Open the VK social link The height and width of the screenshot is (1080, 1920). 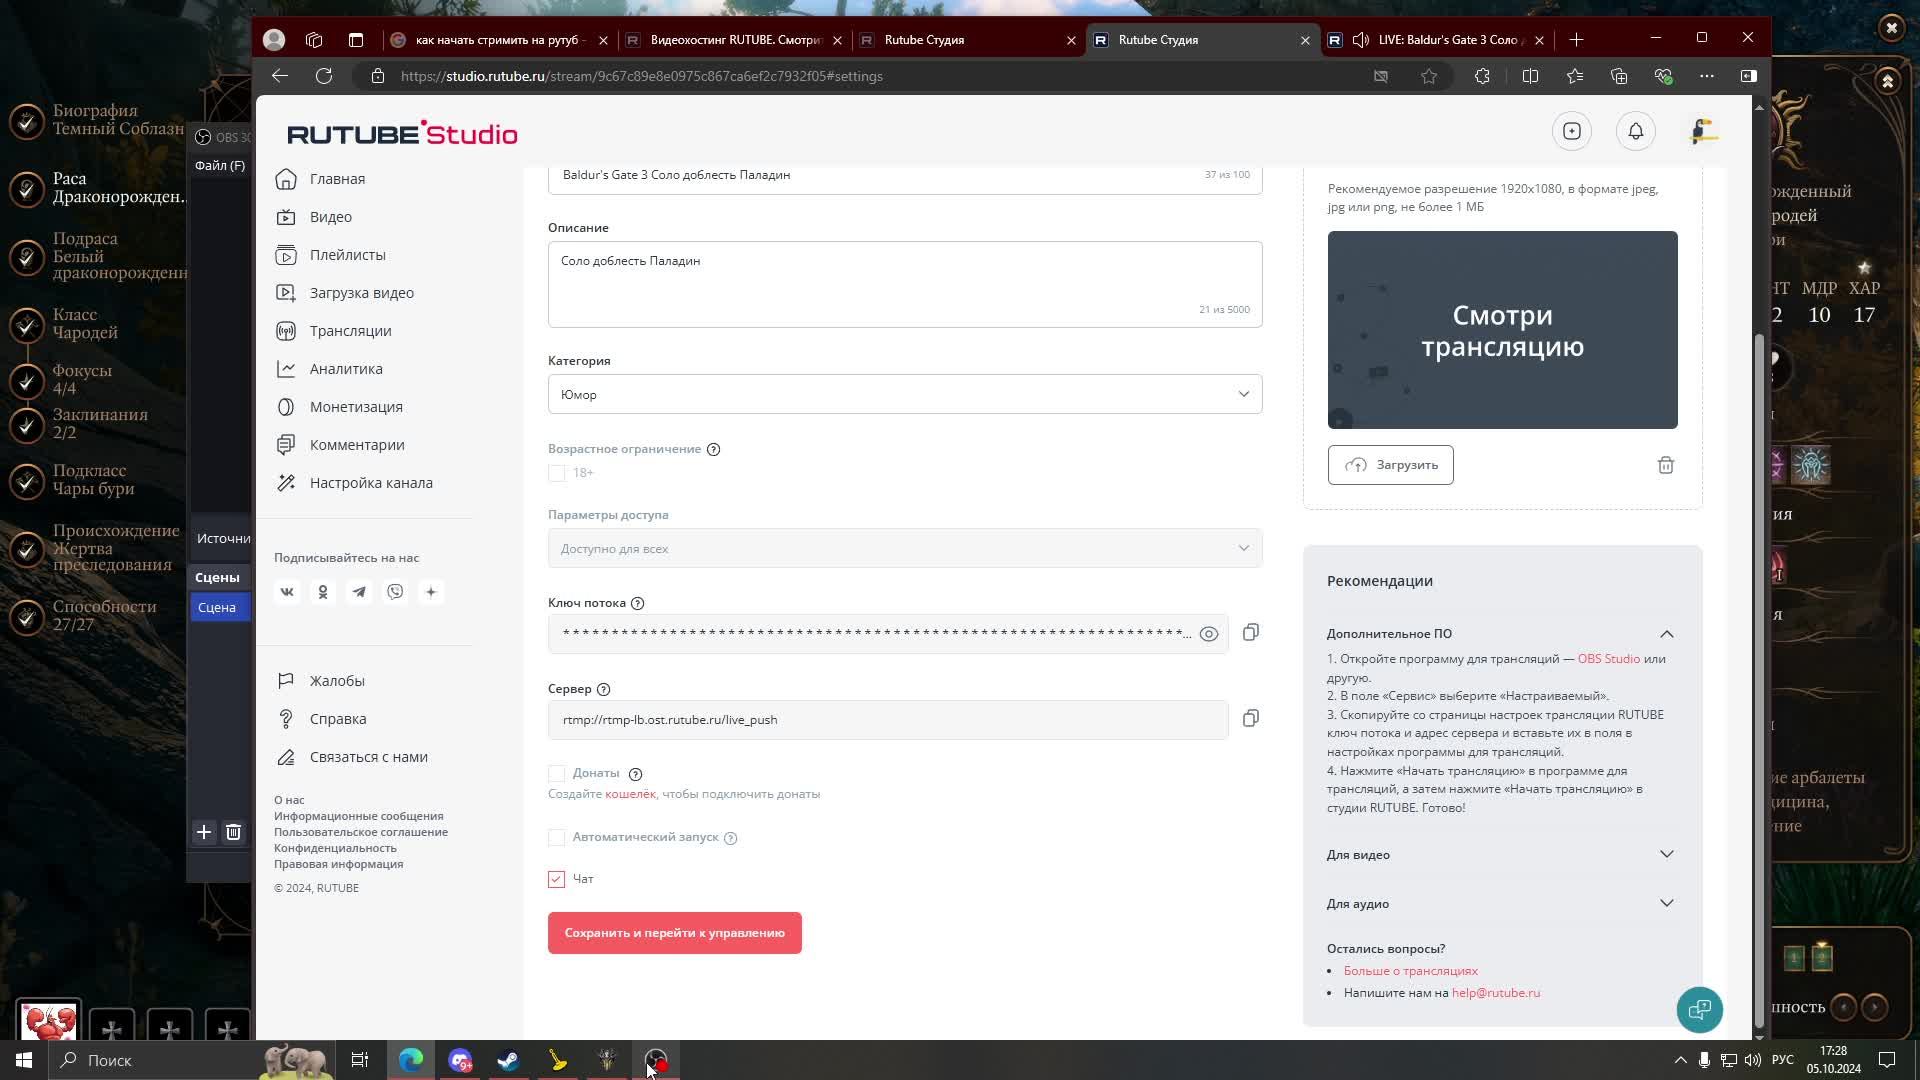pyautogui.click(x=287, y=592)
